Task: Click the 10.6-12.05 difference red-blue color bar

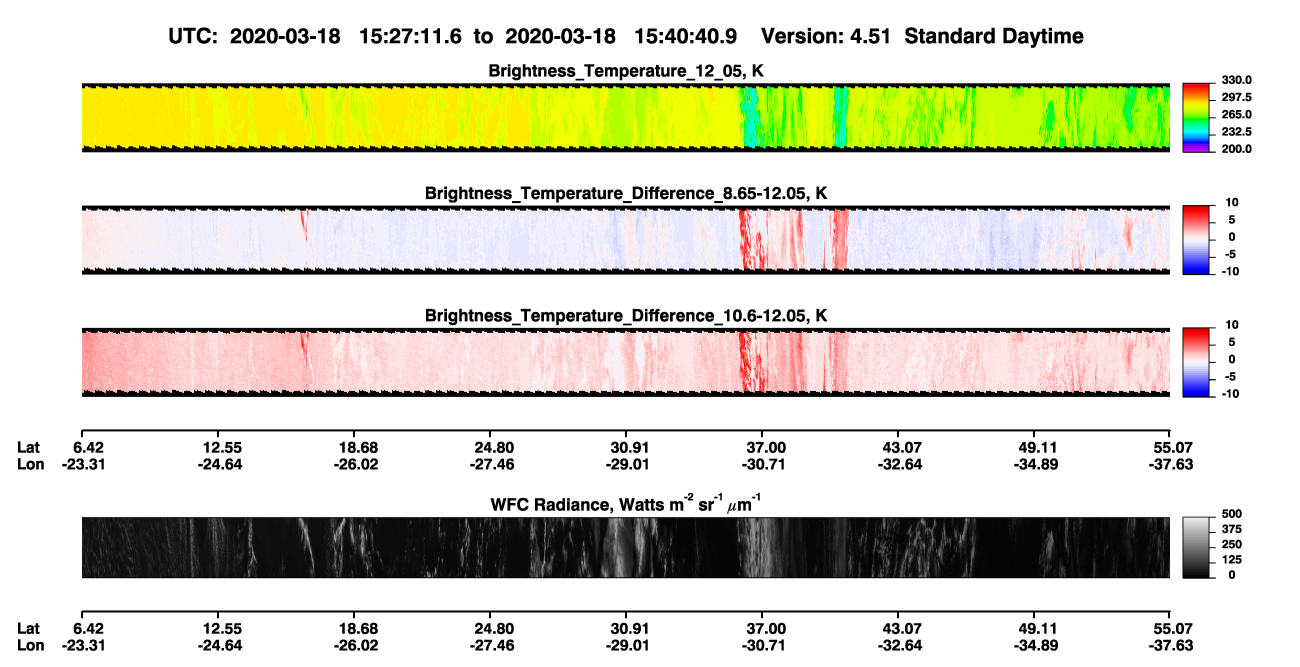Action: click(1197, 362)
